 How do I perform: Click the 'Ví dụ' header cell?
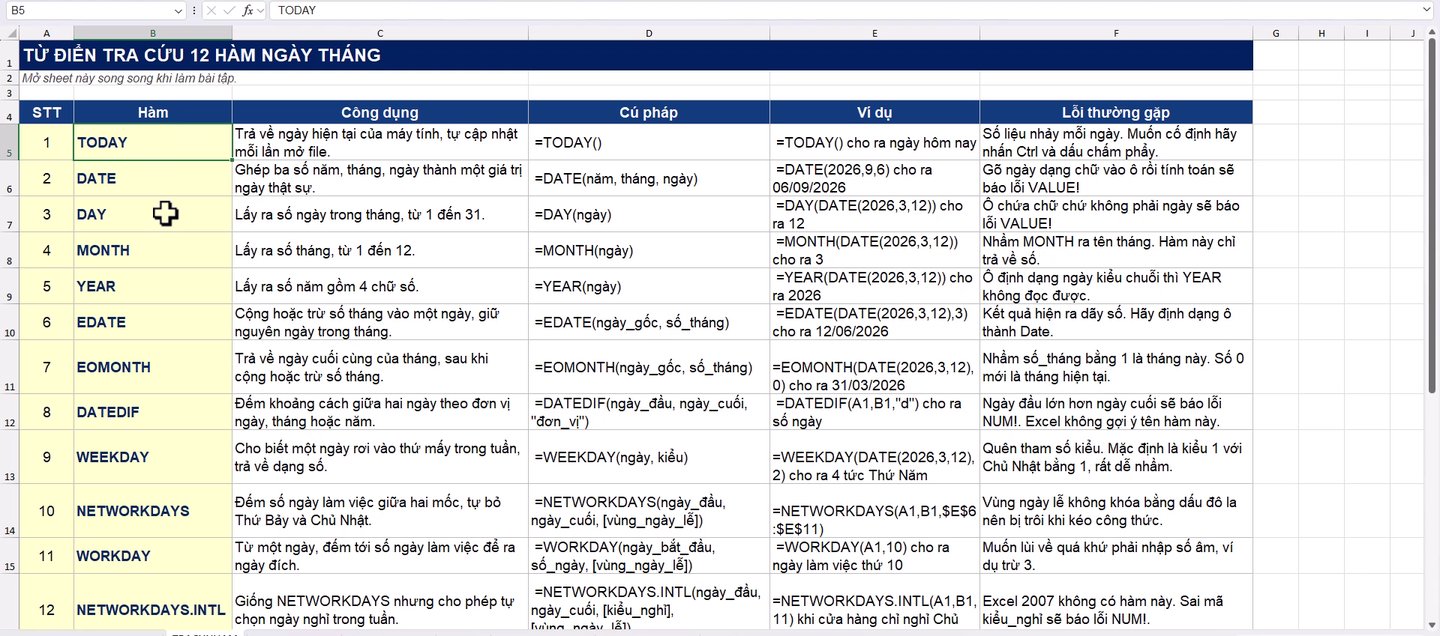coord(875,112)
